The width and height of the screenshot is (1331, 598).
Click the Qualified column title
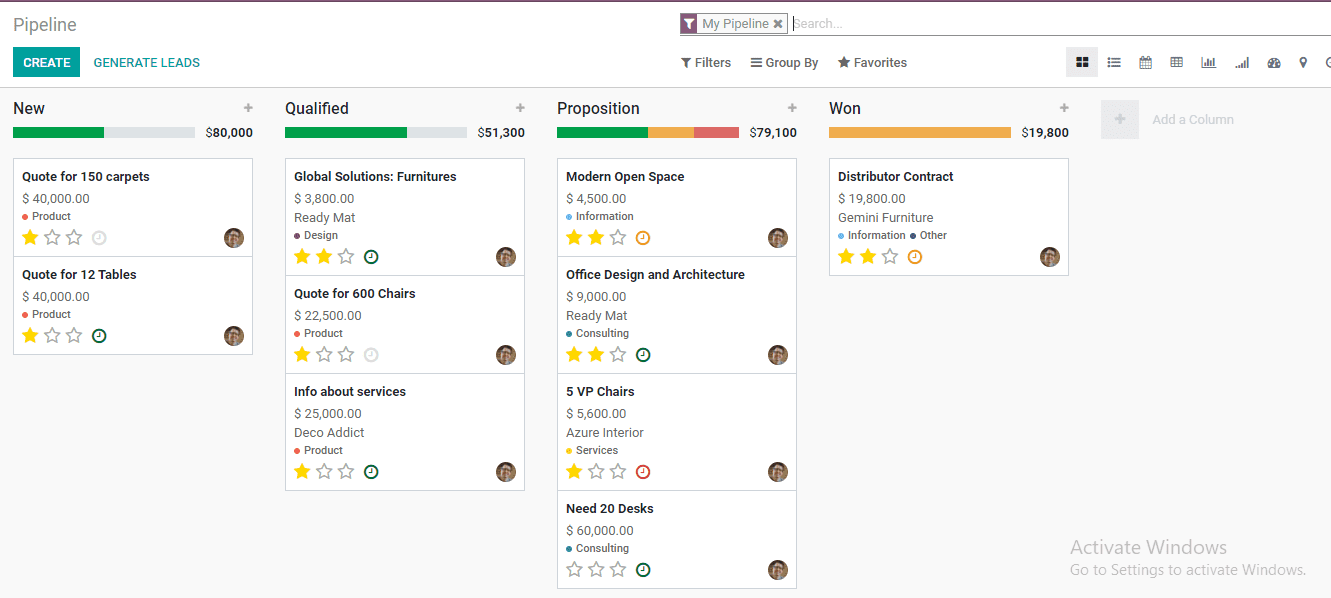coord(317,108)
